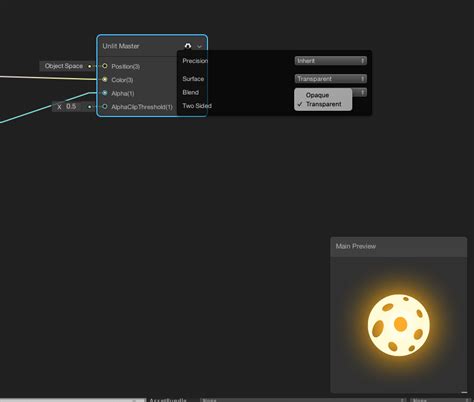Click the AlphaClipThreshold(1) input port
This screenshot has width=474, height=402.
coord(105,107)
